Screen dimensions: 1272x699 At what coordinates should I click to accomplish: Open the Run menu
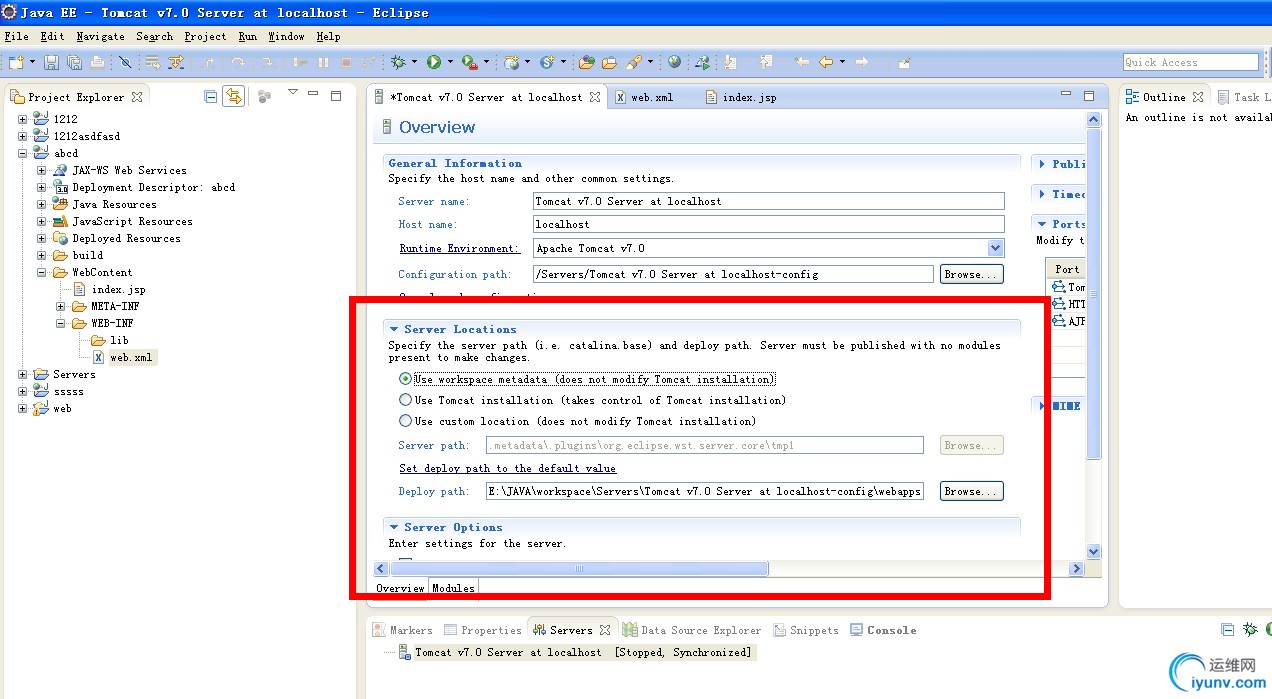(248, 36)
